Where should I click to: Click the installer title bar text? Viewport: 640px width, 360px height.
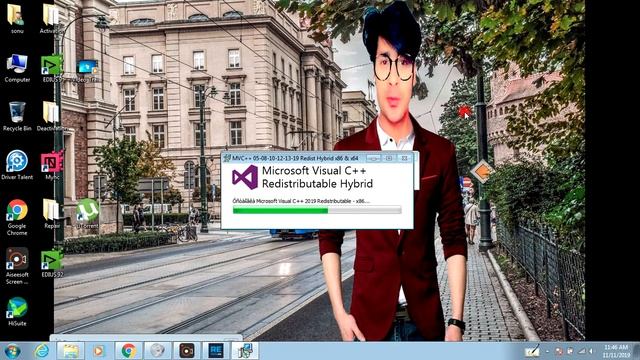pos(295,158)
